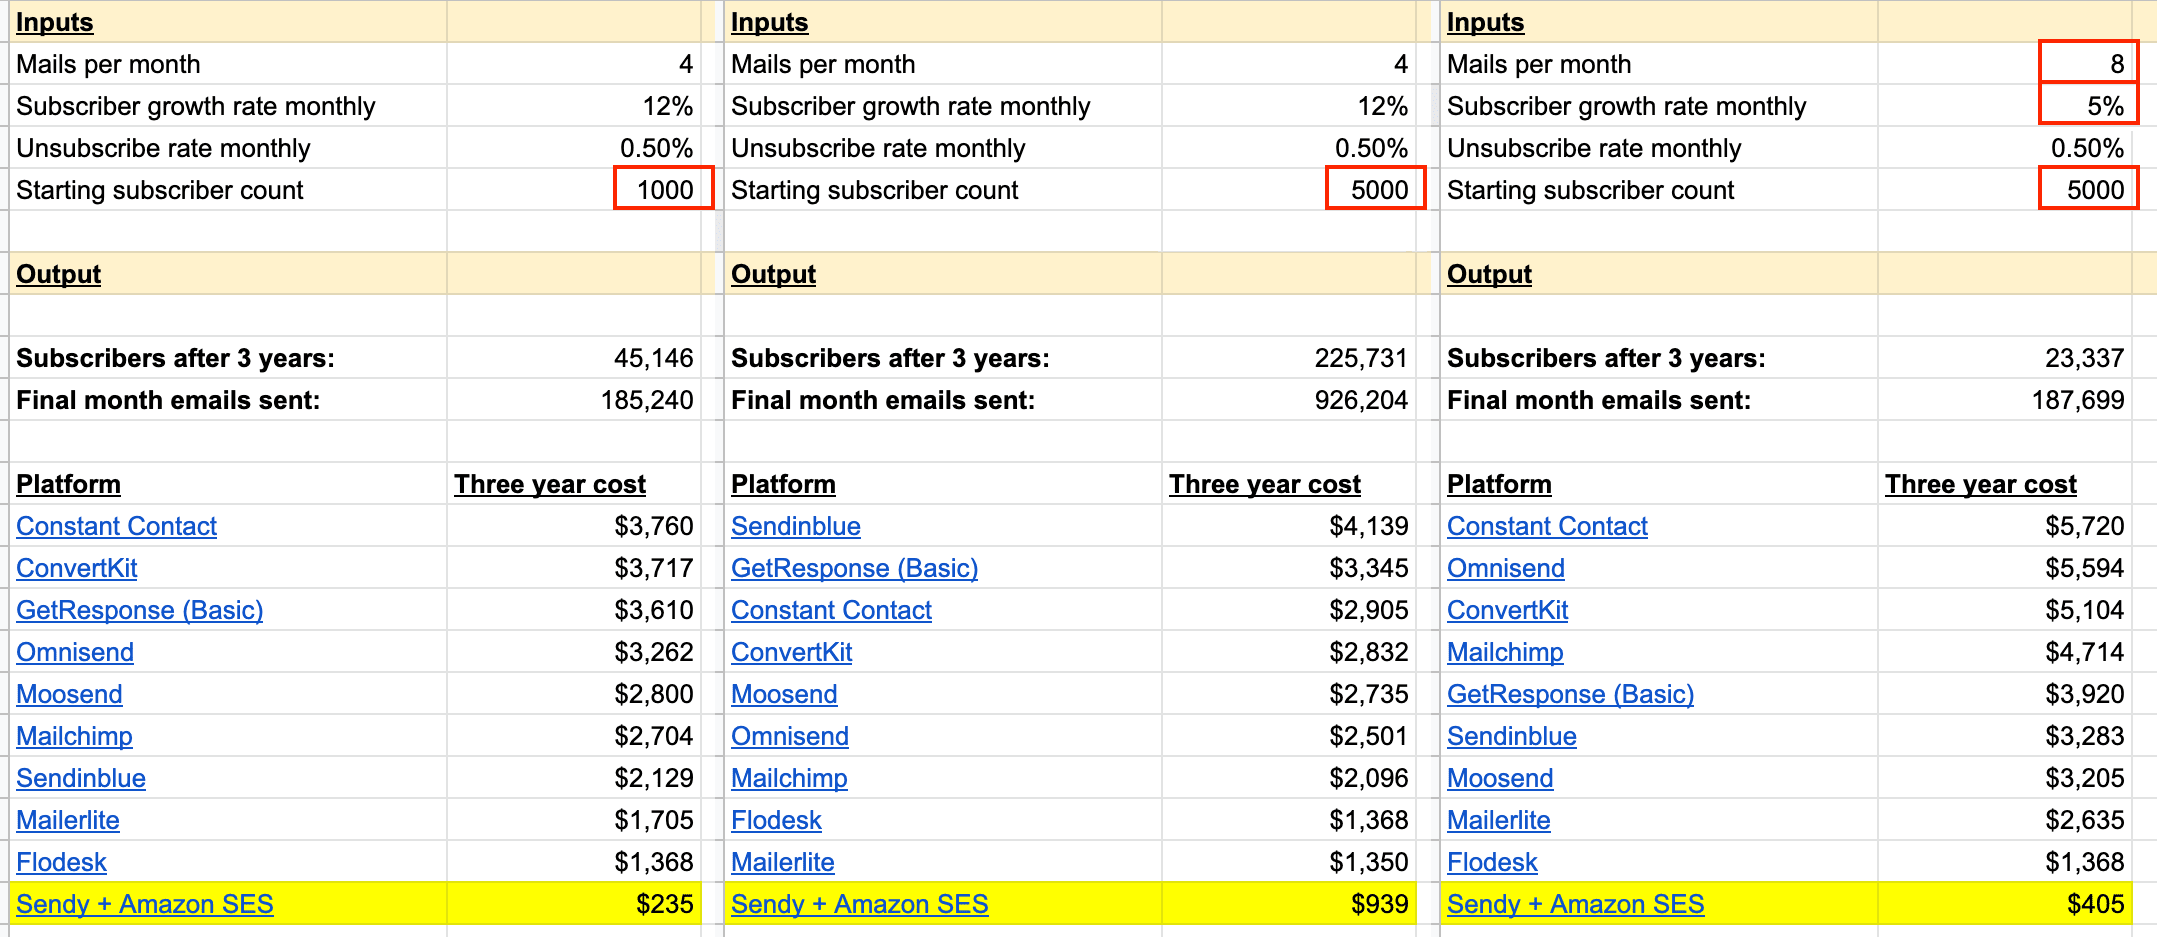Click the $1,350 Mailerlite cost cell

pyautogui.click(x=1289, y=862)
